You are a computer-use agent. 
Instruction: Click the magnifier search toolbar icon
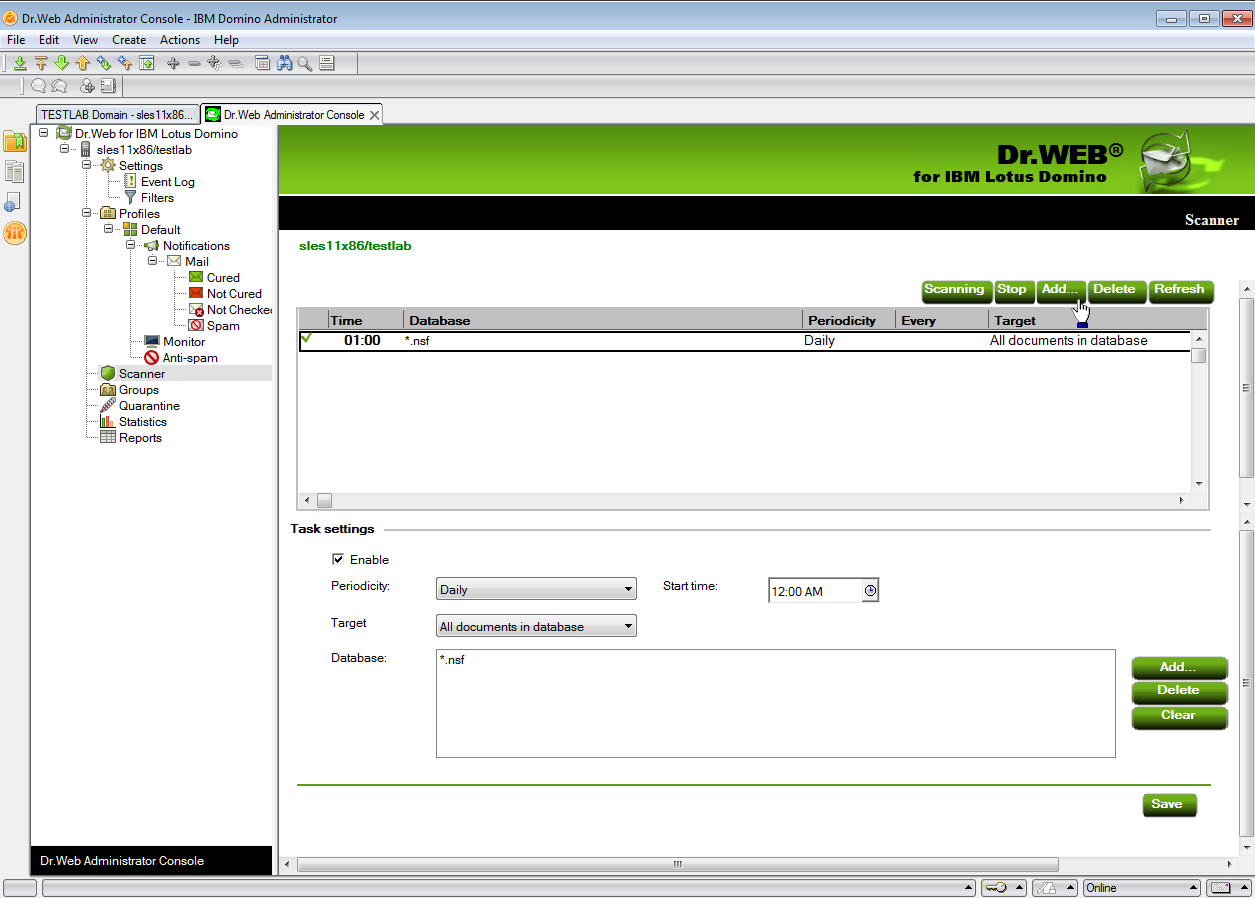coord(305,63)
